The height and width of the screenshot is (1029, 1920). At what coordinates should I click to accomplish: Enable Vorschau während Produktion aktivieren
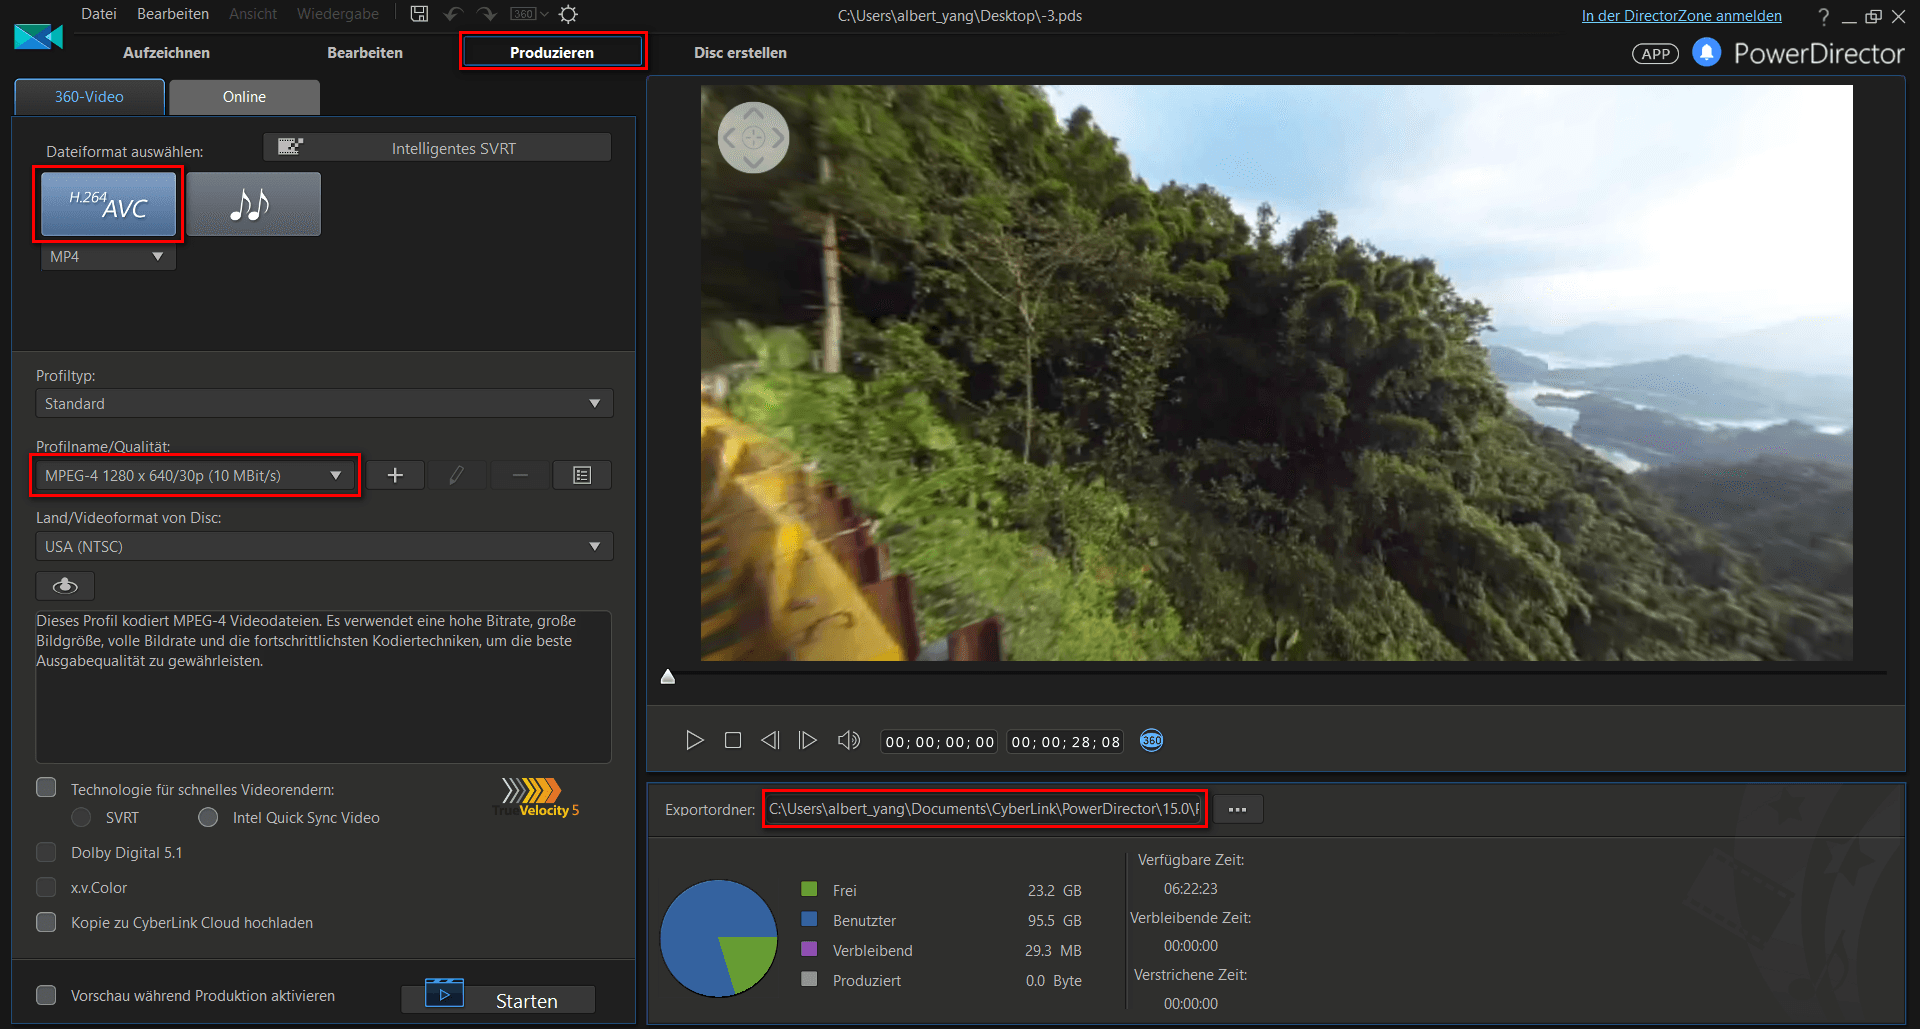point(46,995)
